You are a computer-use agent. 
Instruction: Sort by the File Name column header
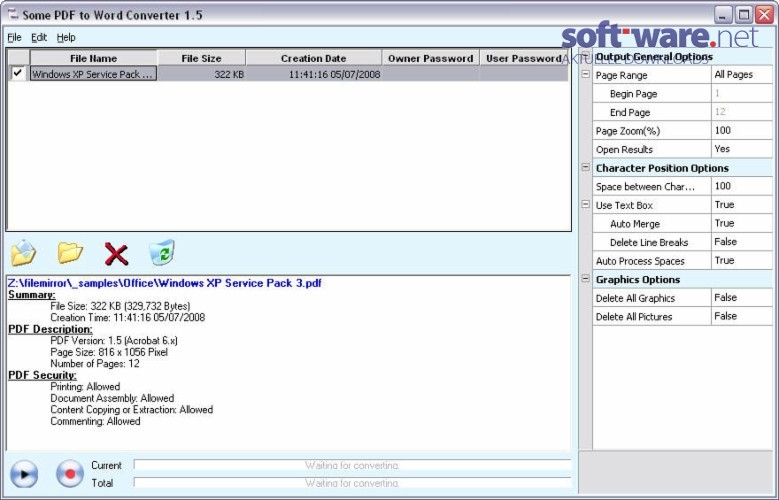coord(93,58)
